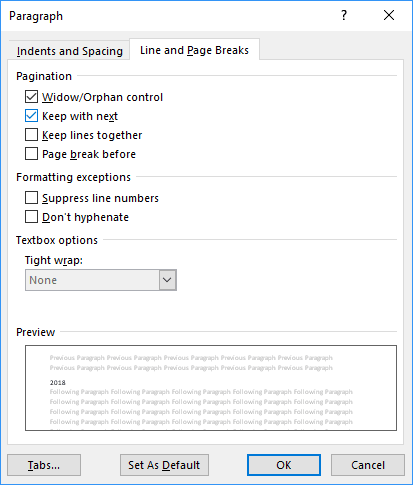Image resolution: width=413 pixels, height=485 pixels.
Task: Check Page break before option
Action: click(x=31, y=154)
